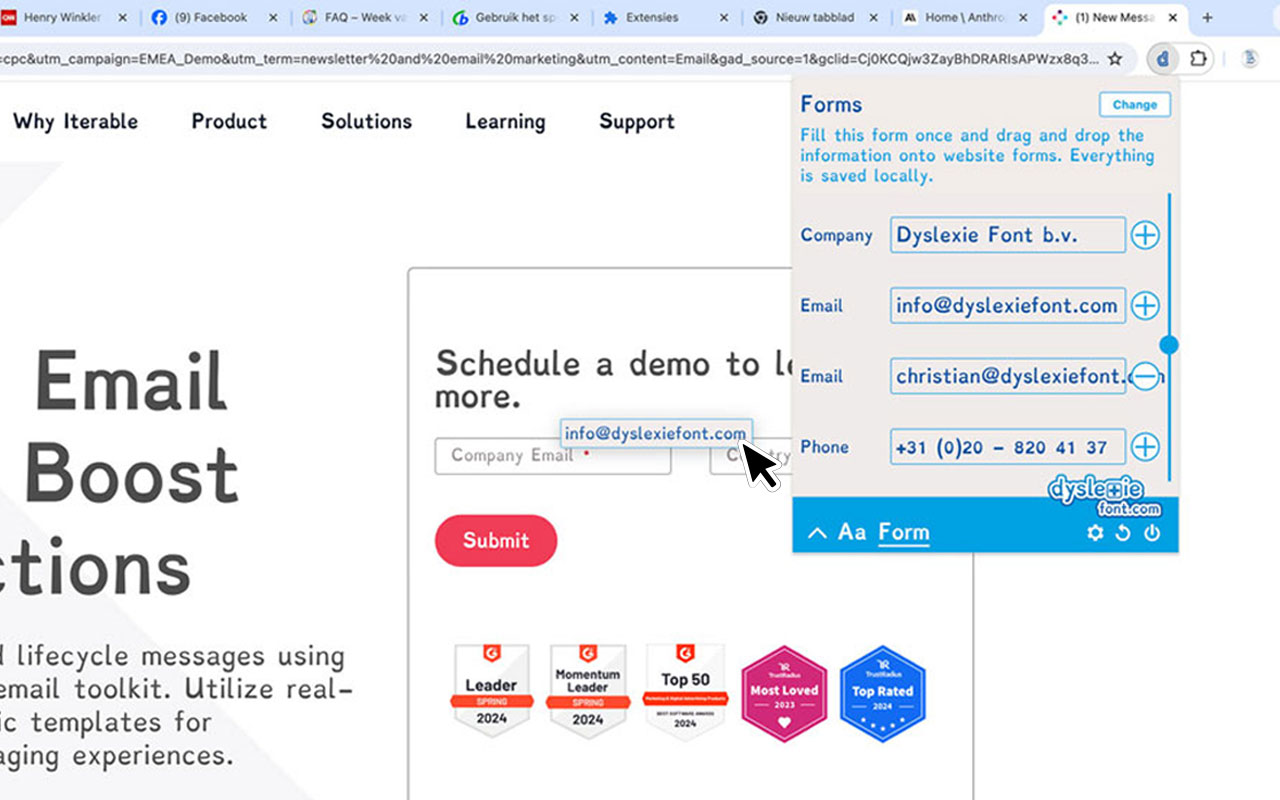Add the Company field with its plus icon
This screenshot has height=800, width=1280.
point(1145,235)
